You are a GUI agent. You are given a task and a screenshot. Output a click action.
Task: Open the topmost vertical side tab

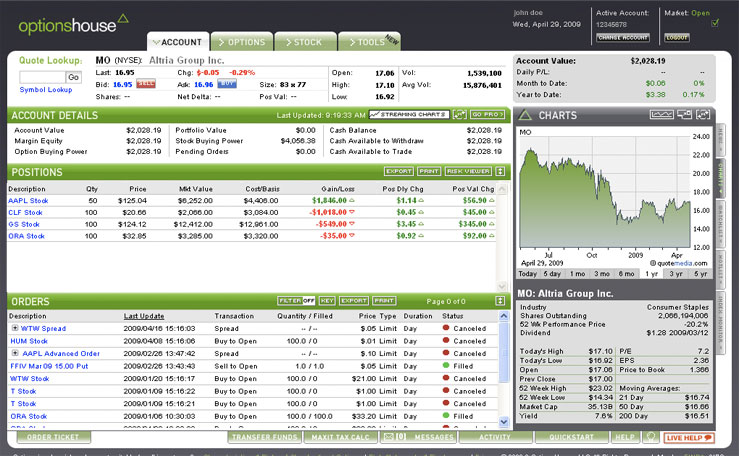720,139
